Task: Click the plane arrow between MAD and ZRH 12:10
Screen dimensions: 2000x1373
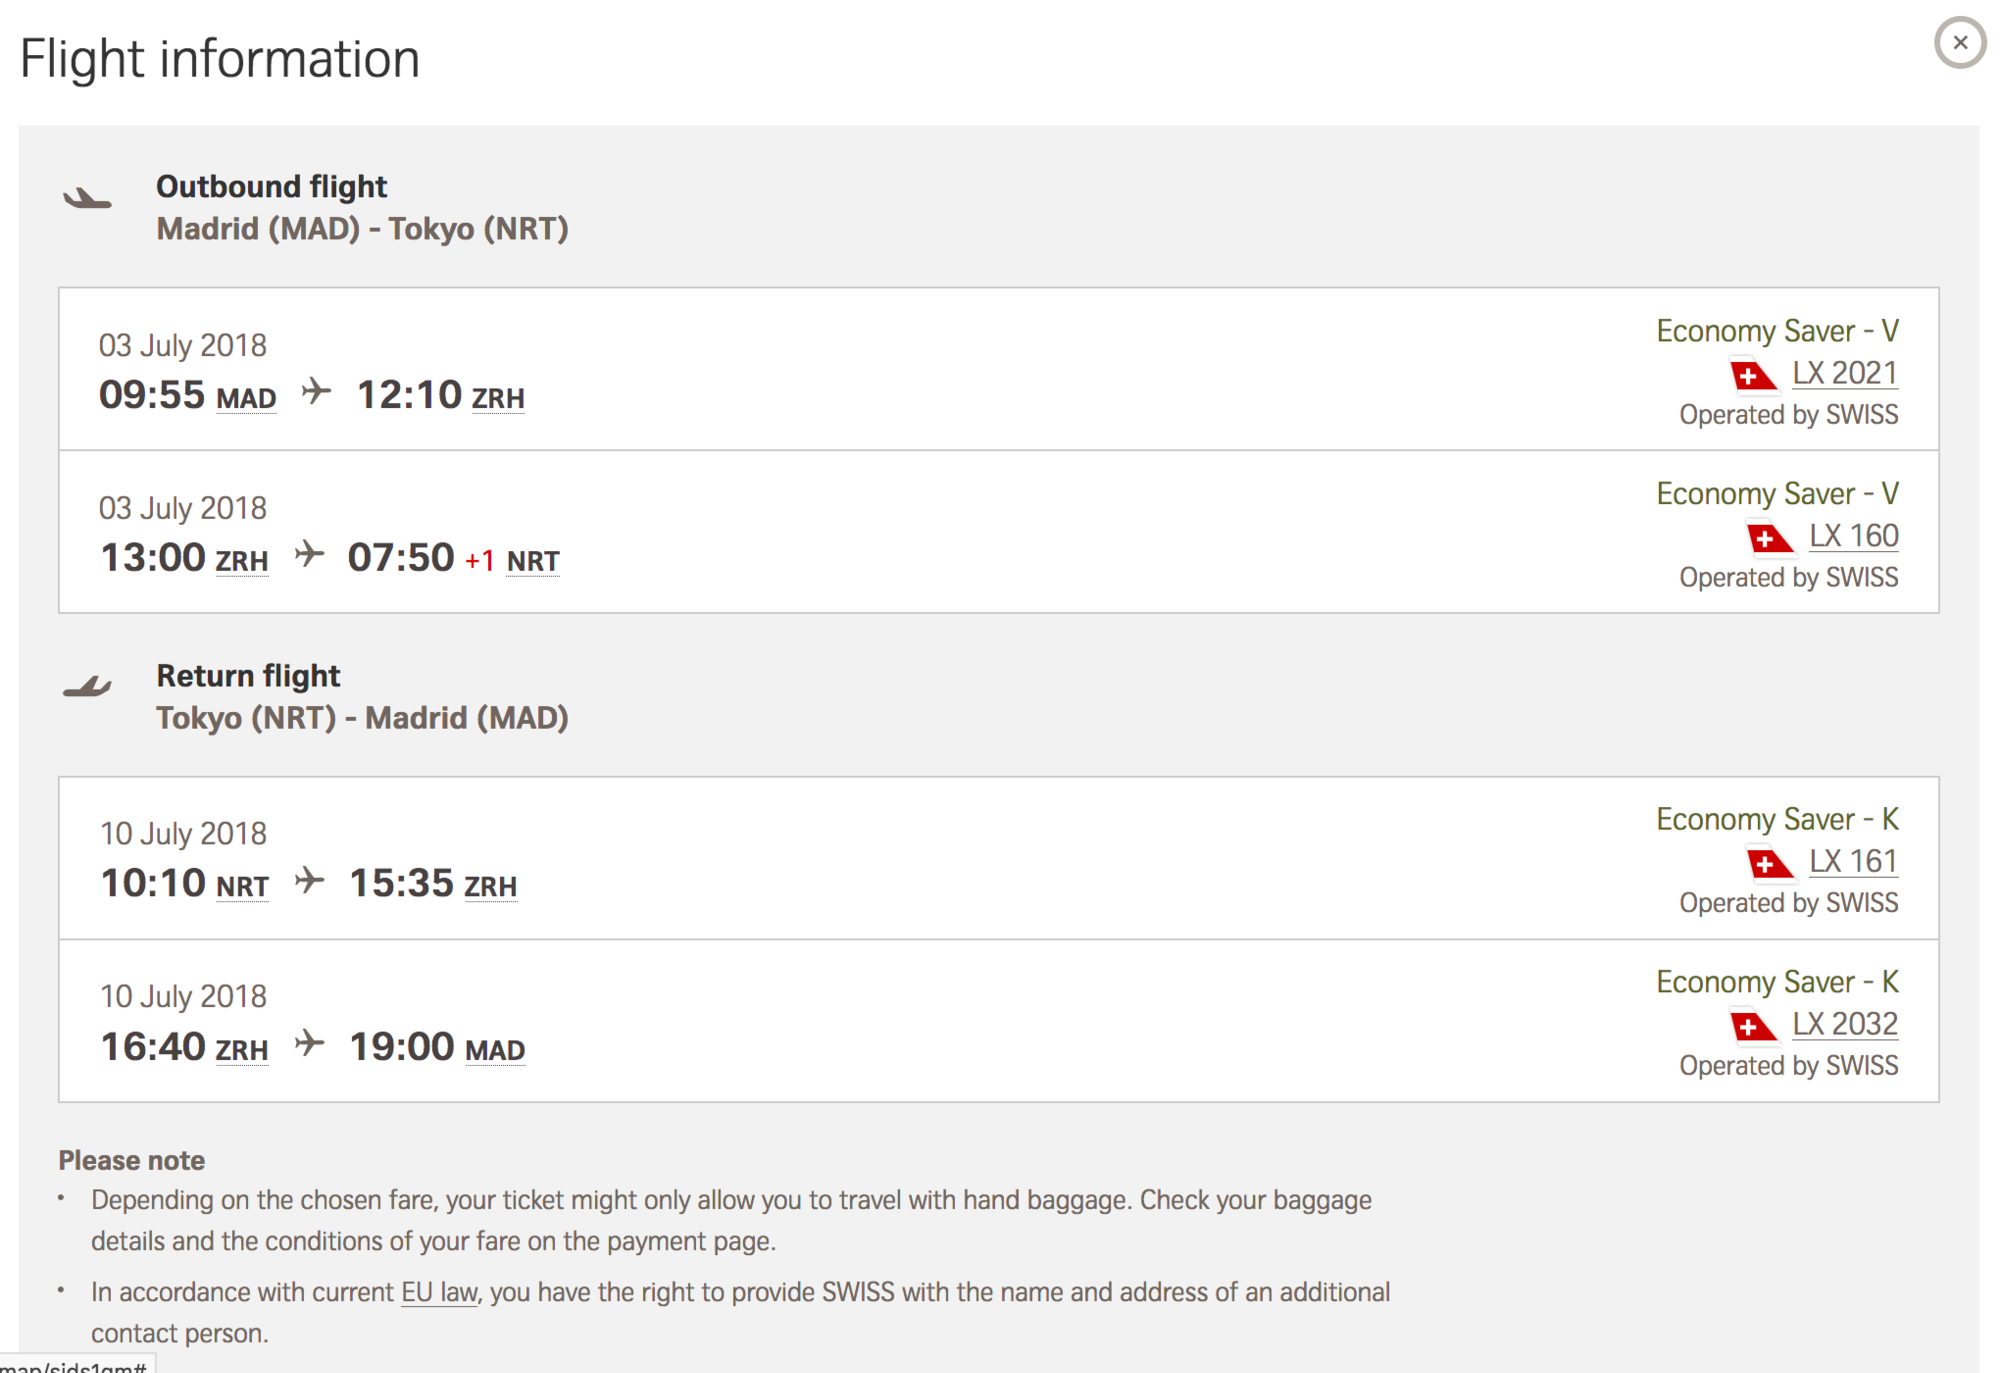Action: point(316,391)
